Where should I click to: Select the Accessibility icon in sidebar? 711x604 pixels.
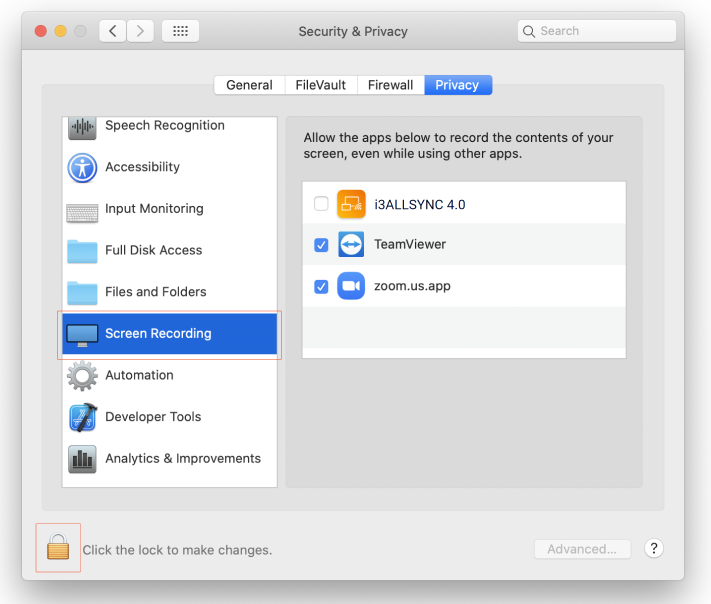tap(82, 167)
